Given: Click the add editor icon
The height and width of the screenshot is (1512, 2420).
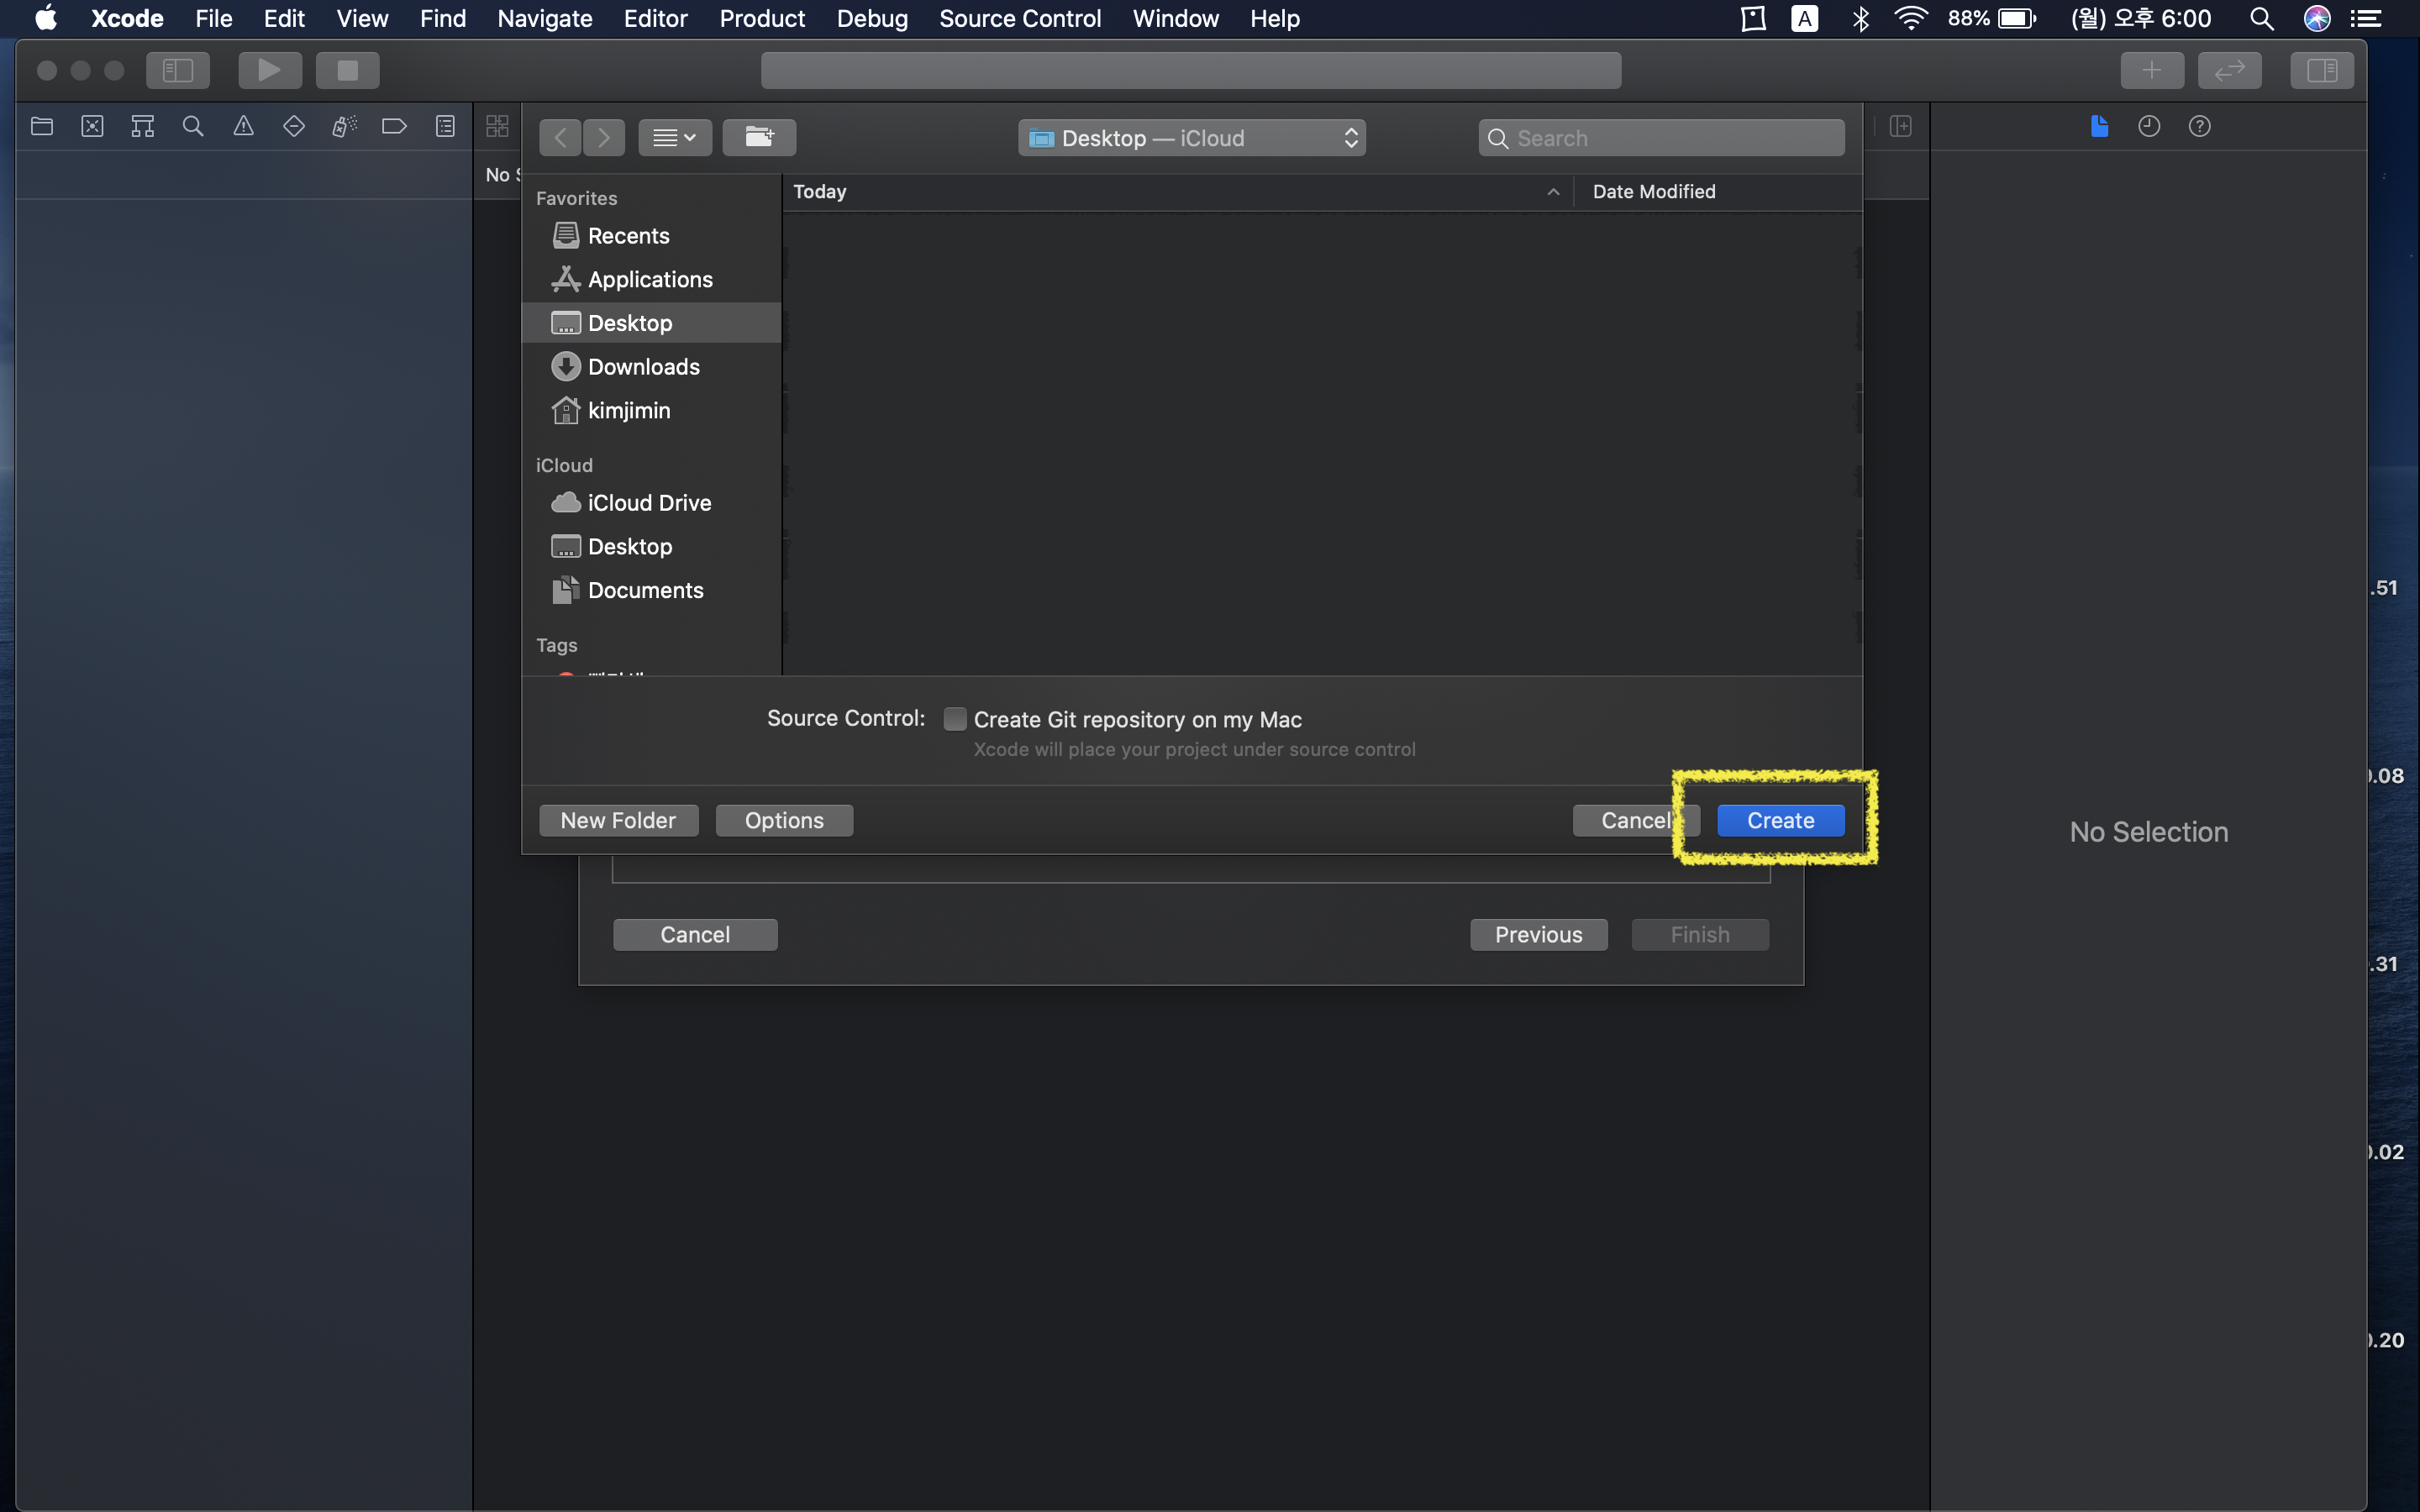Looking at the screenshot, I should [x=1900, y=126].
